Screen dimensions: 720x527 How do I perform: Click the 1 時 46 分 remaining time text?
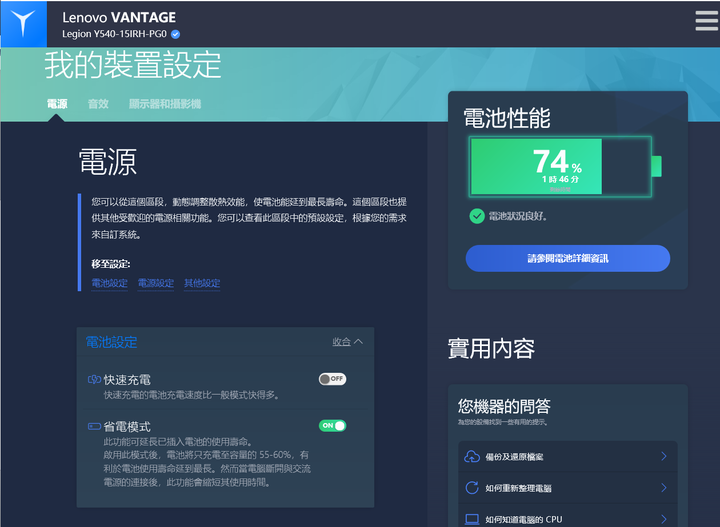pyautogui.click(x=560, y=179)
